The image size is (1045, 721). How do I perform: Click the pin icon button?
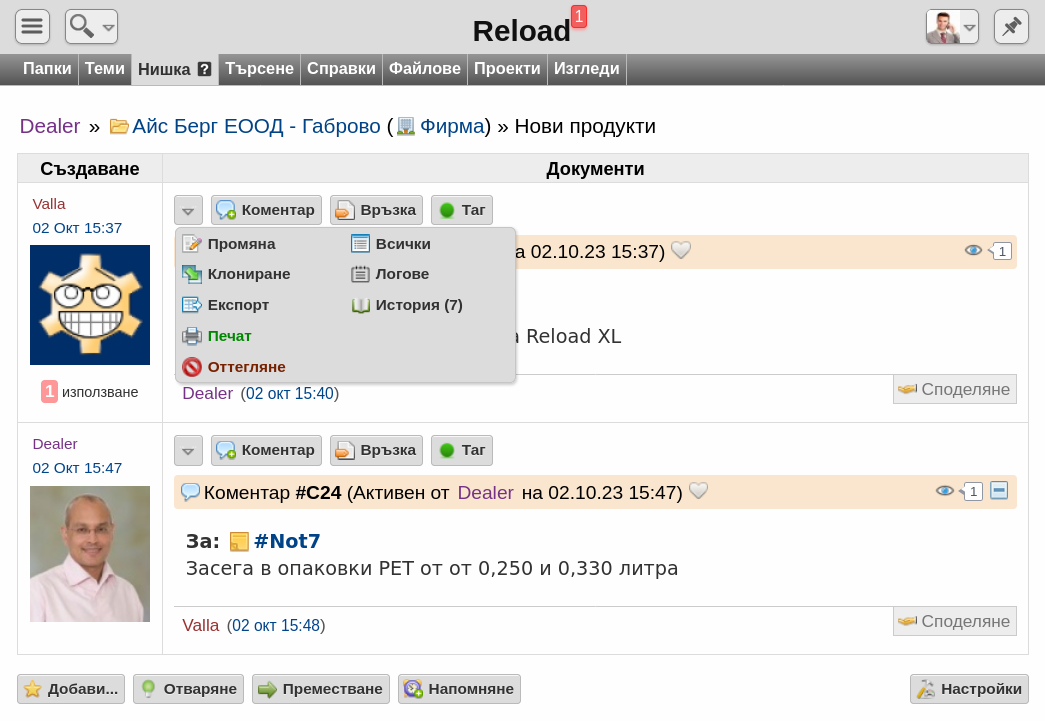pos(1011,27)
